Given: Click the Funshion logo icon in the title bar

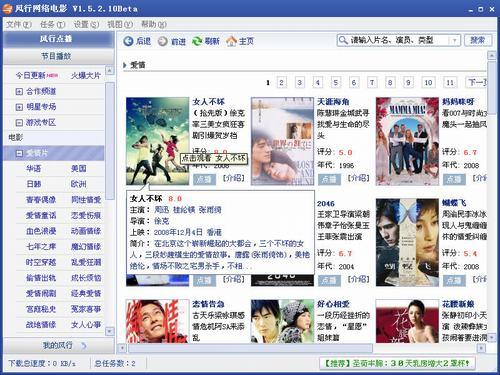Looking at the screenshot, I should coord(7,8).
